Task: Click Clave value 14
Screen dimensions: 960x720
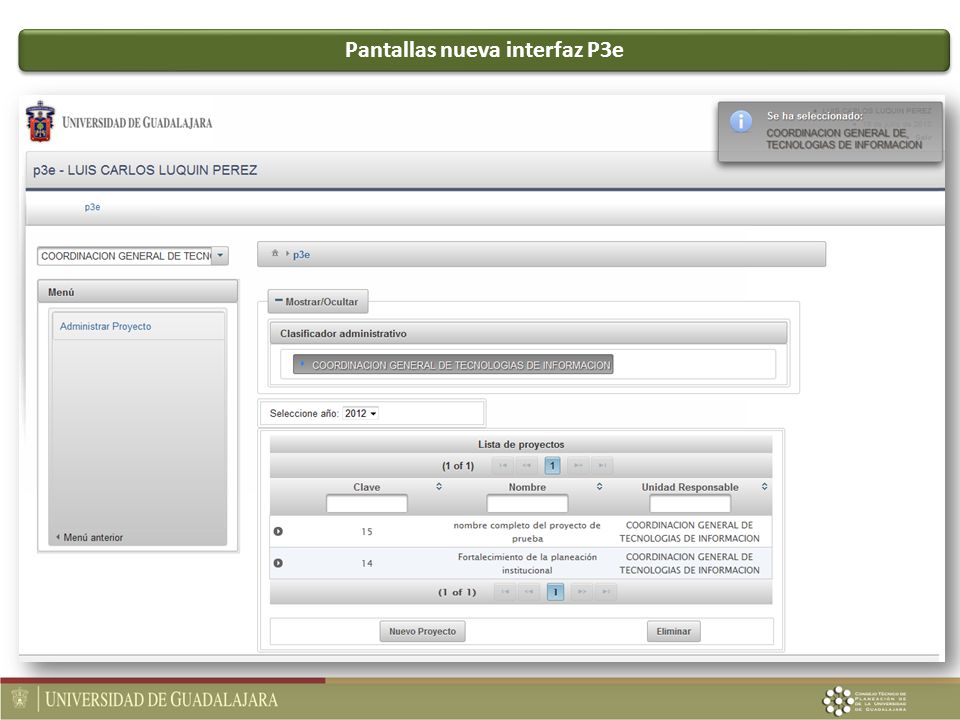Action: [x=367, y=563]
